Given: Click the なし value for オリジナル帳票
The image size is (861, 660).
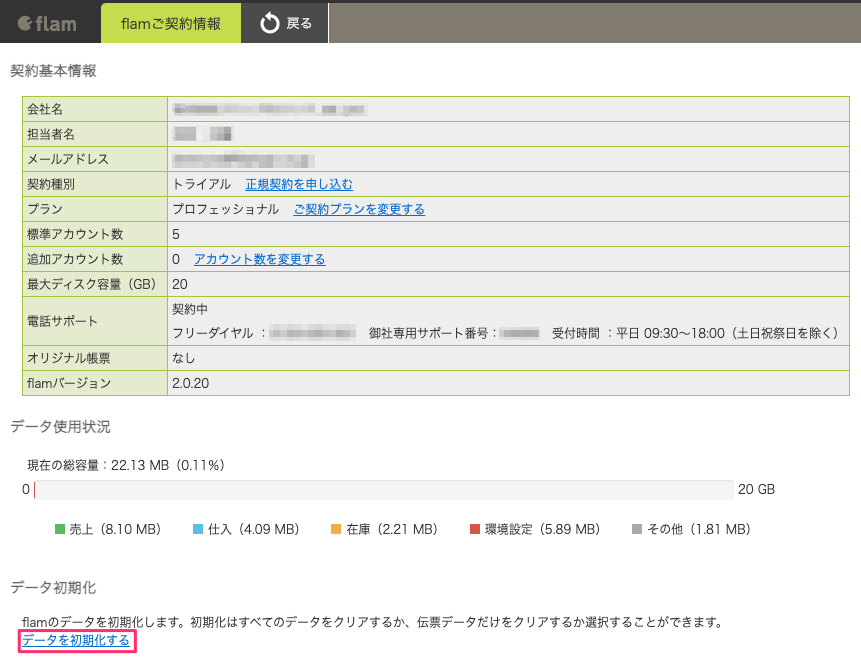Looking at the screenshot, I should 183,359.
